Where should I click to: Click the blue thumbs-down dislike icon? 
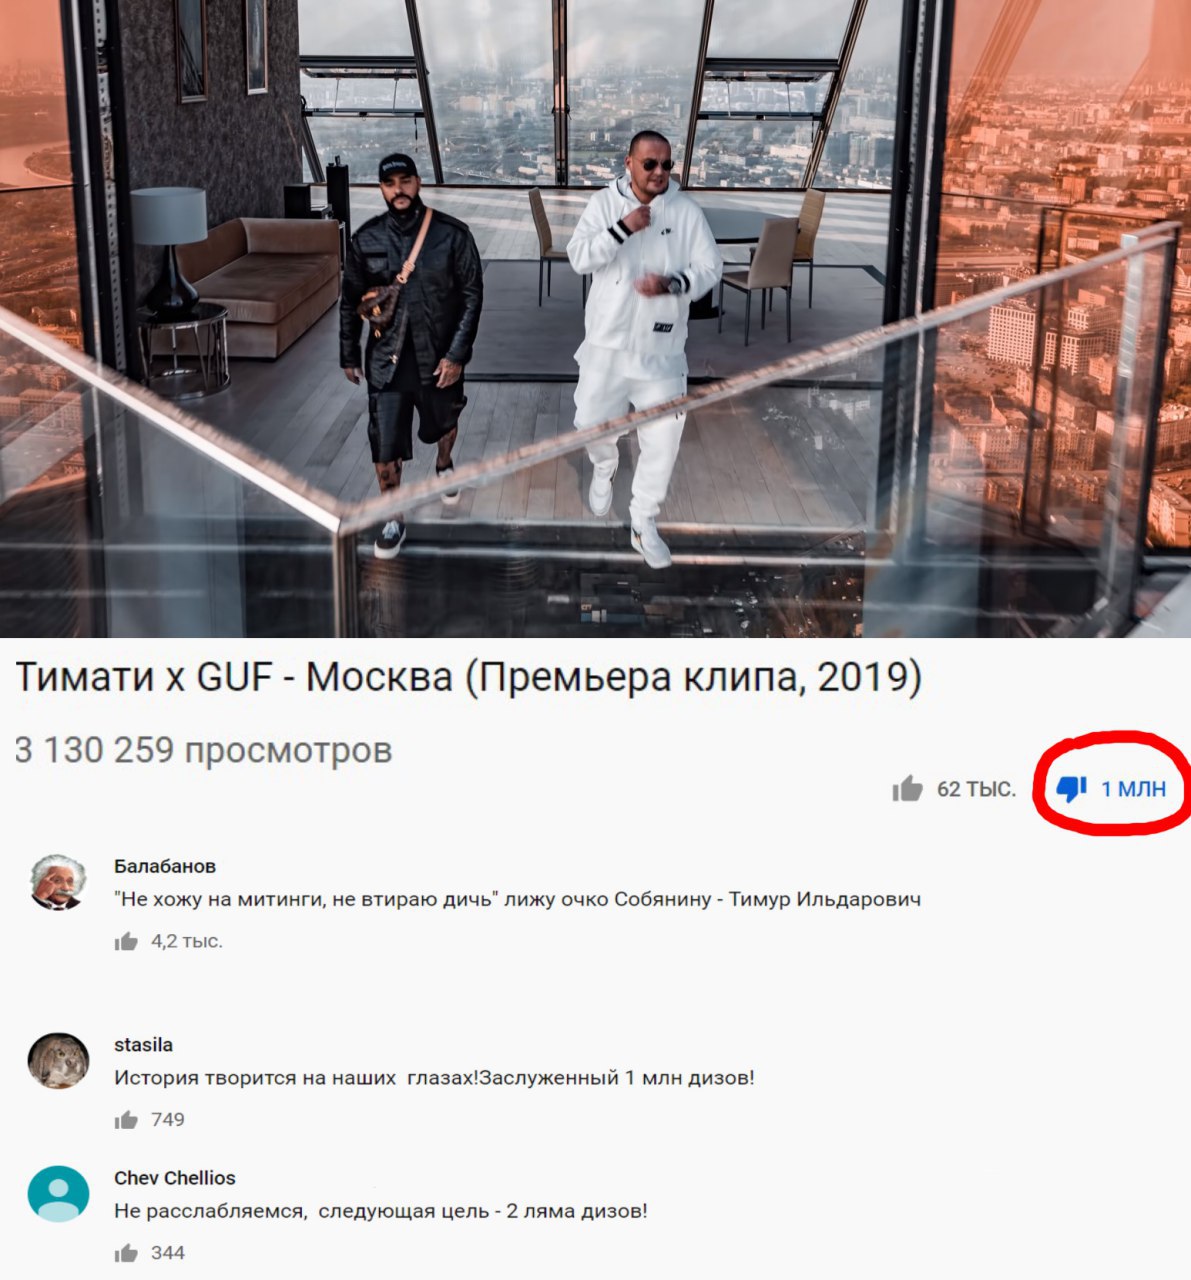click(1071, 789)
